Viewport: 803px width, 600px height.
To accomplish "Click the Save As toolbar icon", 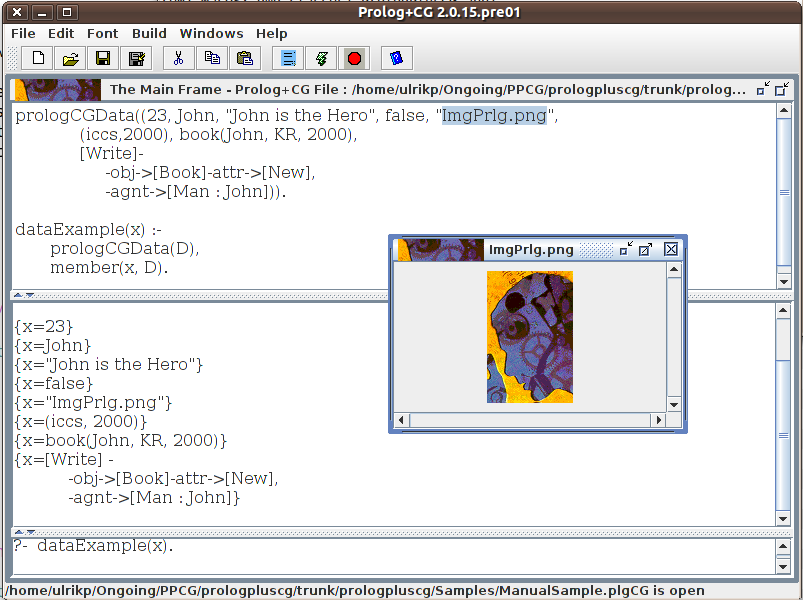I will click(135, 58).
